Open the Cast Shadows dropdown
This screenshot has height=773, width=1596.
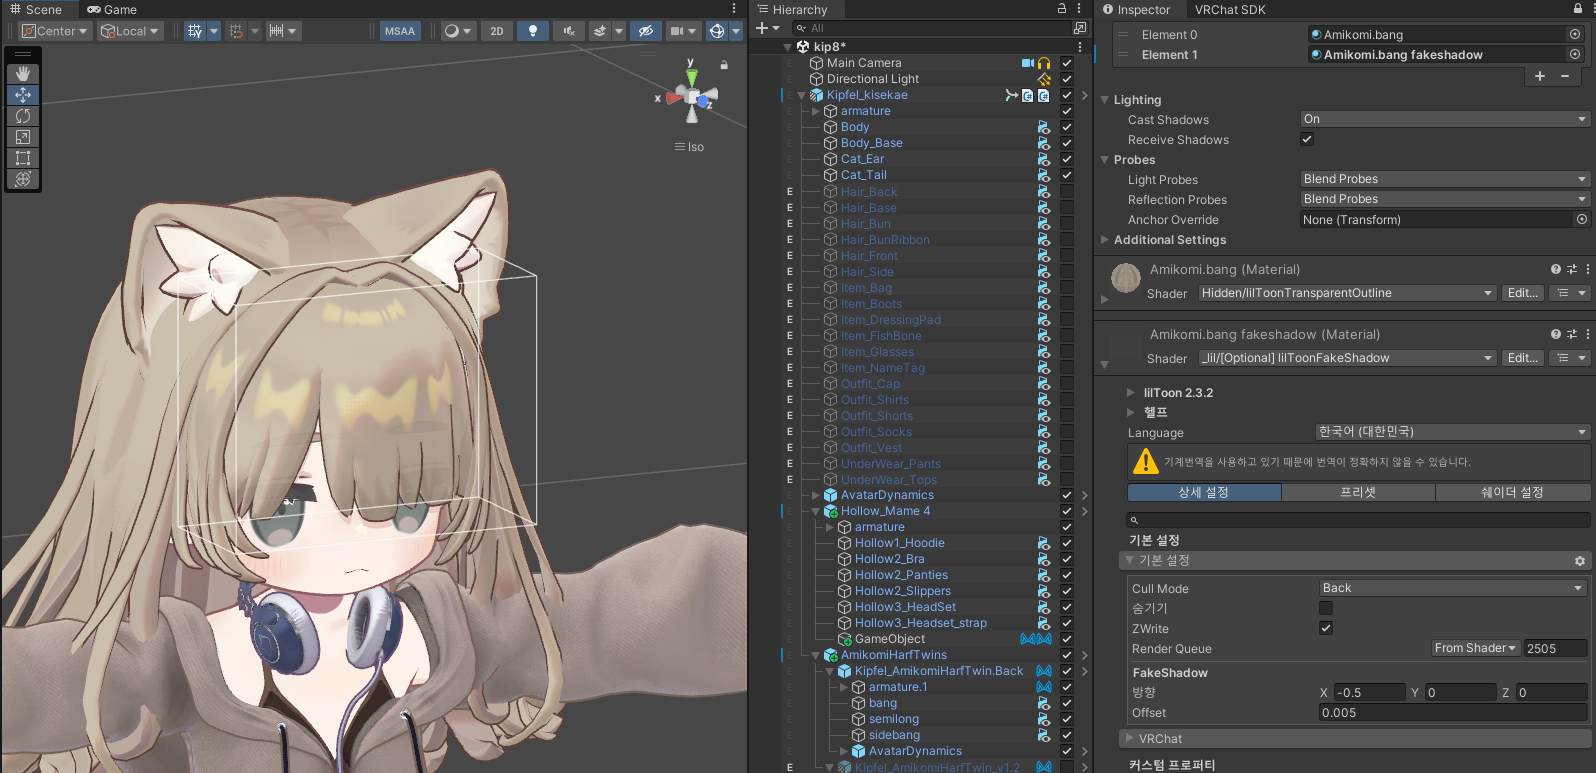click(1445, 119)
